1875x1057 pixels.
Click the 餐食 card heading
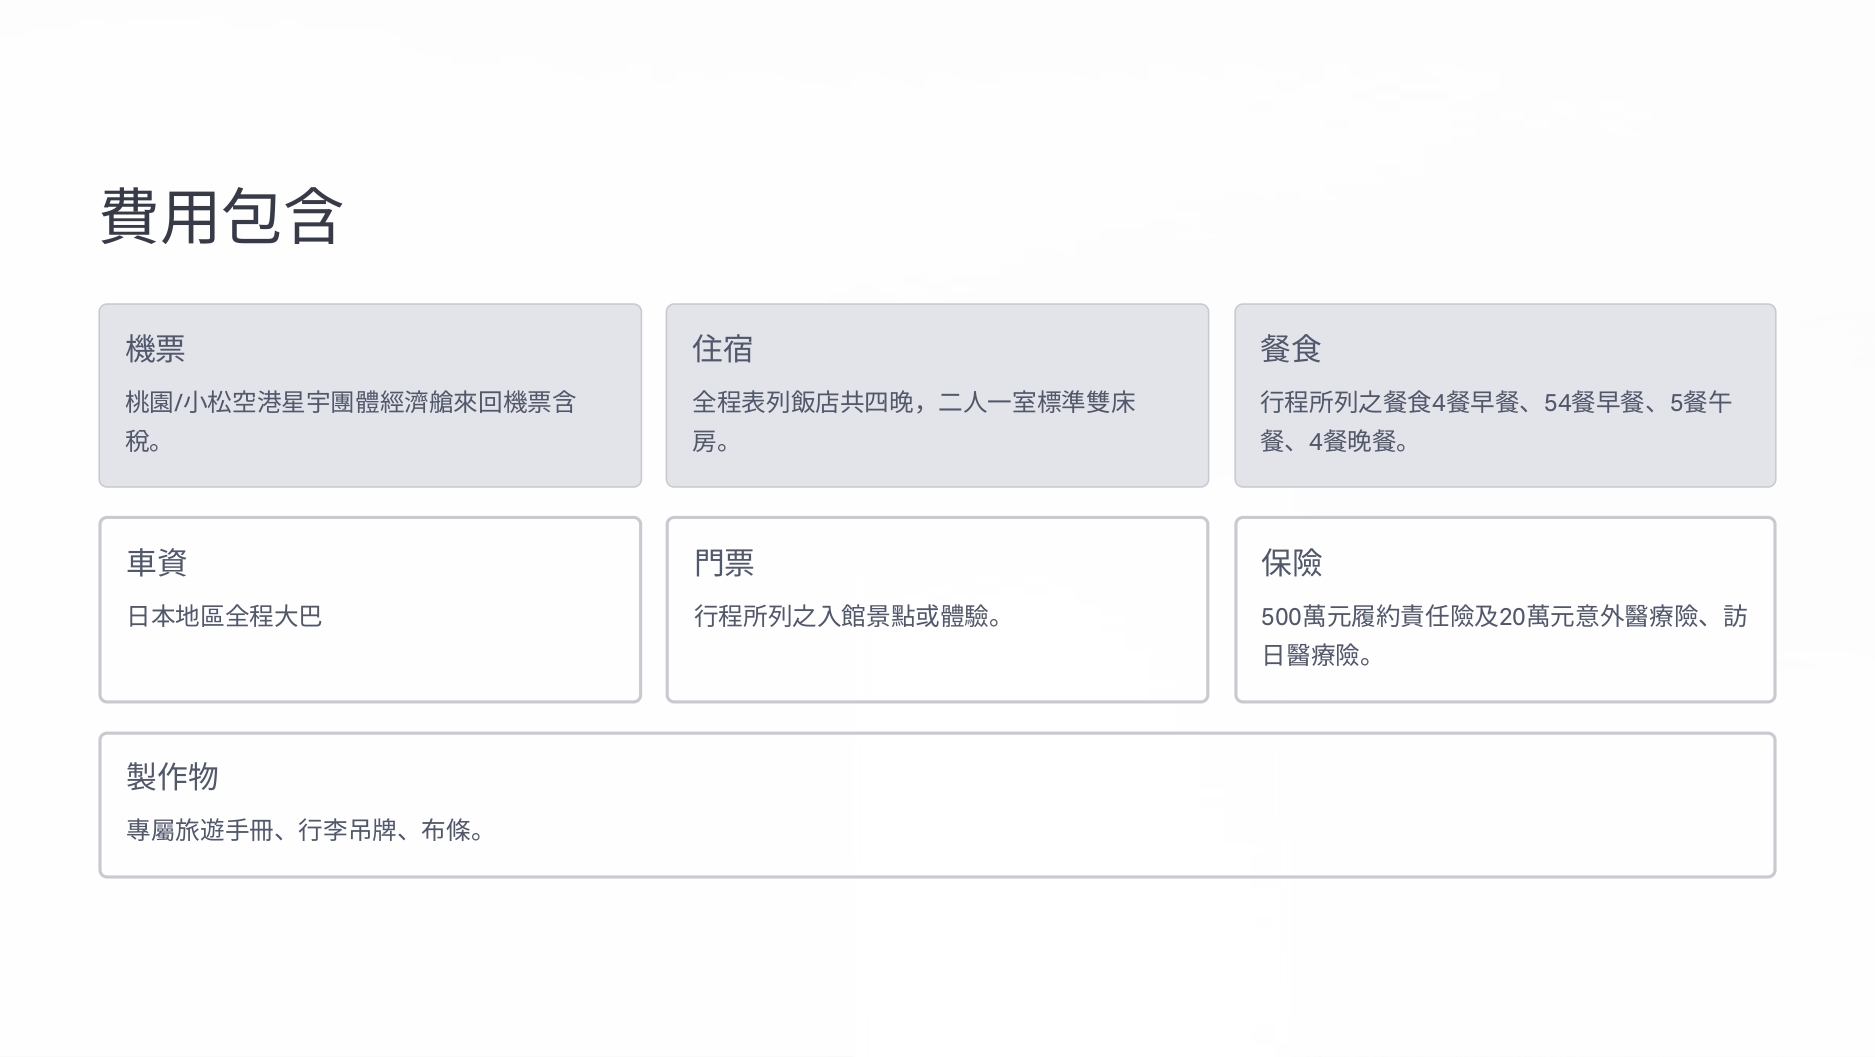(x=1290, y=349)
